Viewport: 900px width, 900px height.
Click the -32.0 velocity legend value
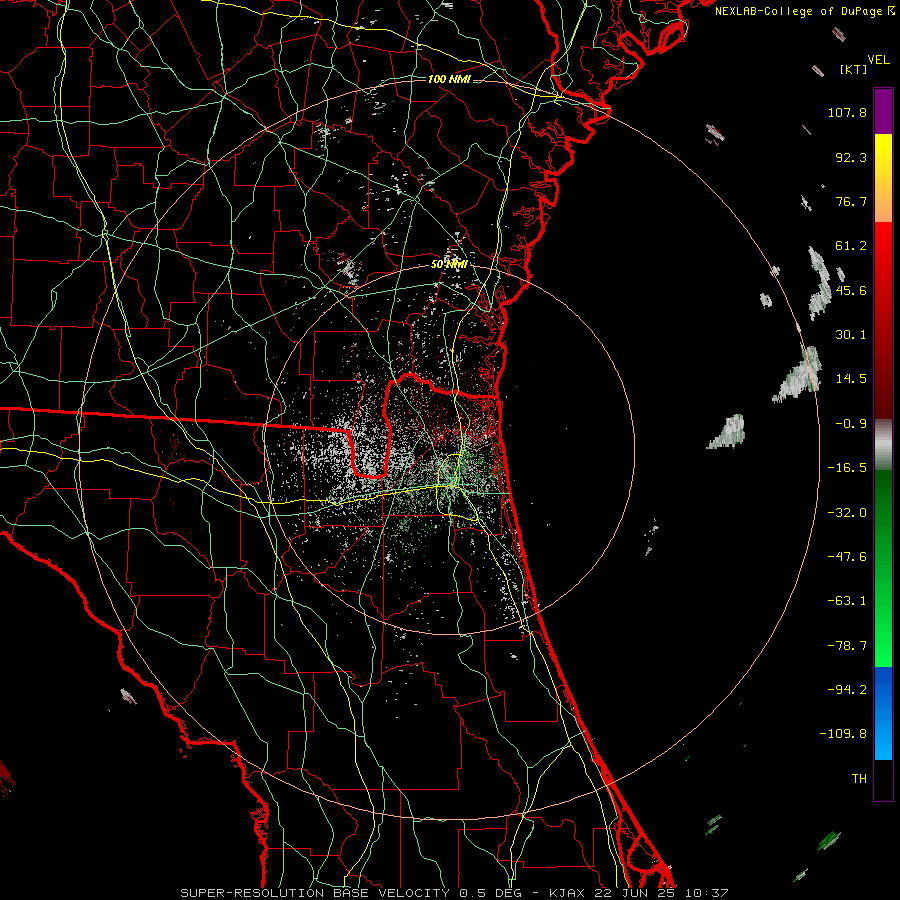tap(847, 513)
